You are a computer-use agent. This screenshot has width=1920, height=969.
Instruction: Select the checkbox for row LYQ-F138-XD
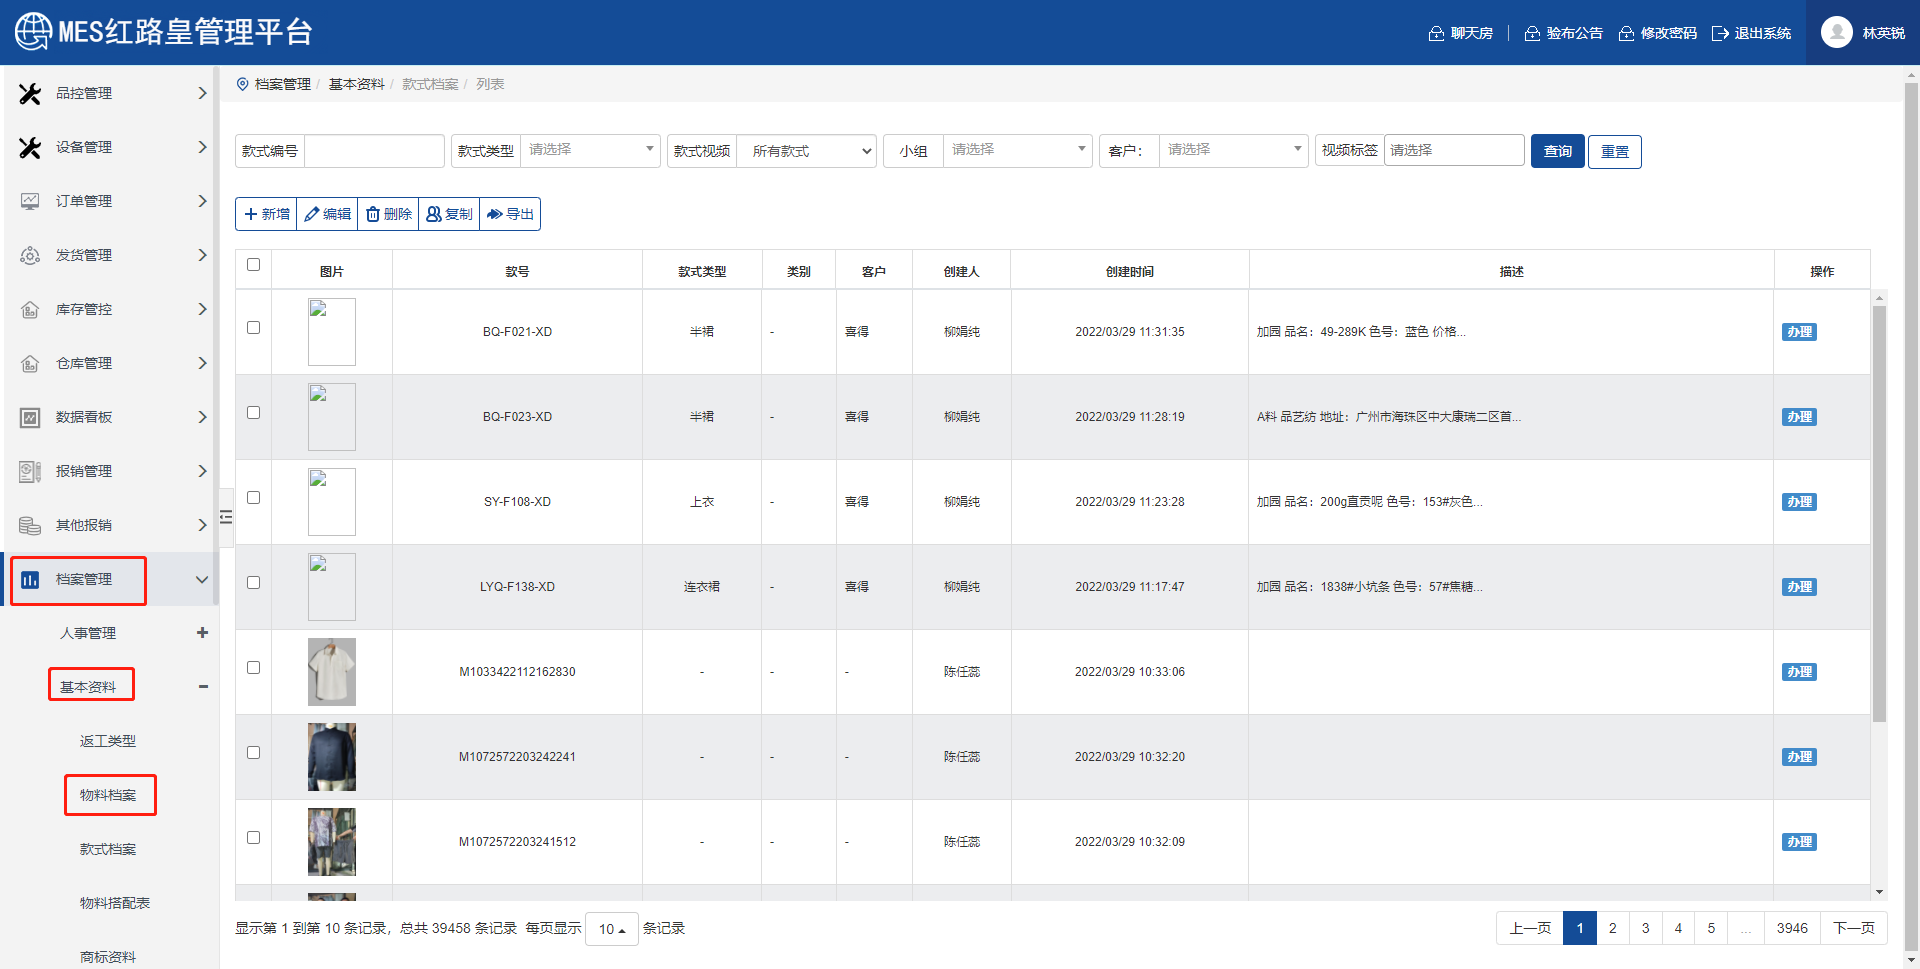pos(253,583)
